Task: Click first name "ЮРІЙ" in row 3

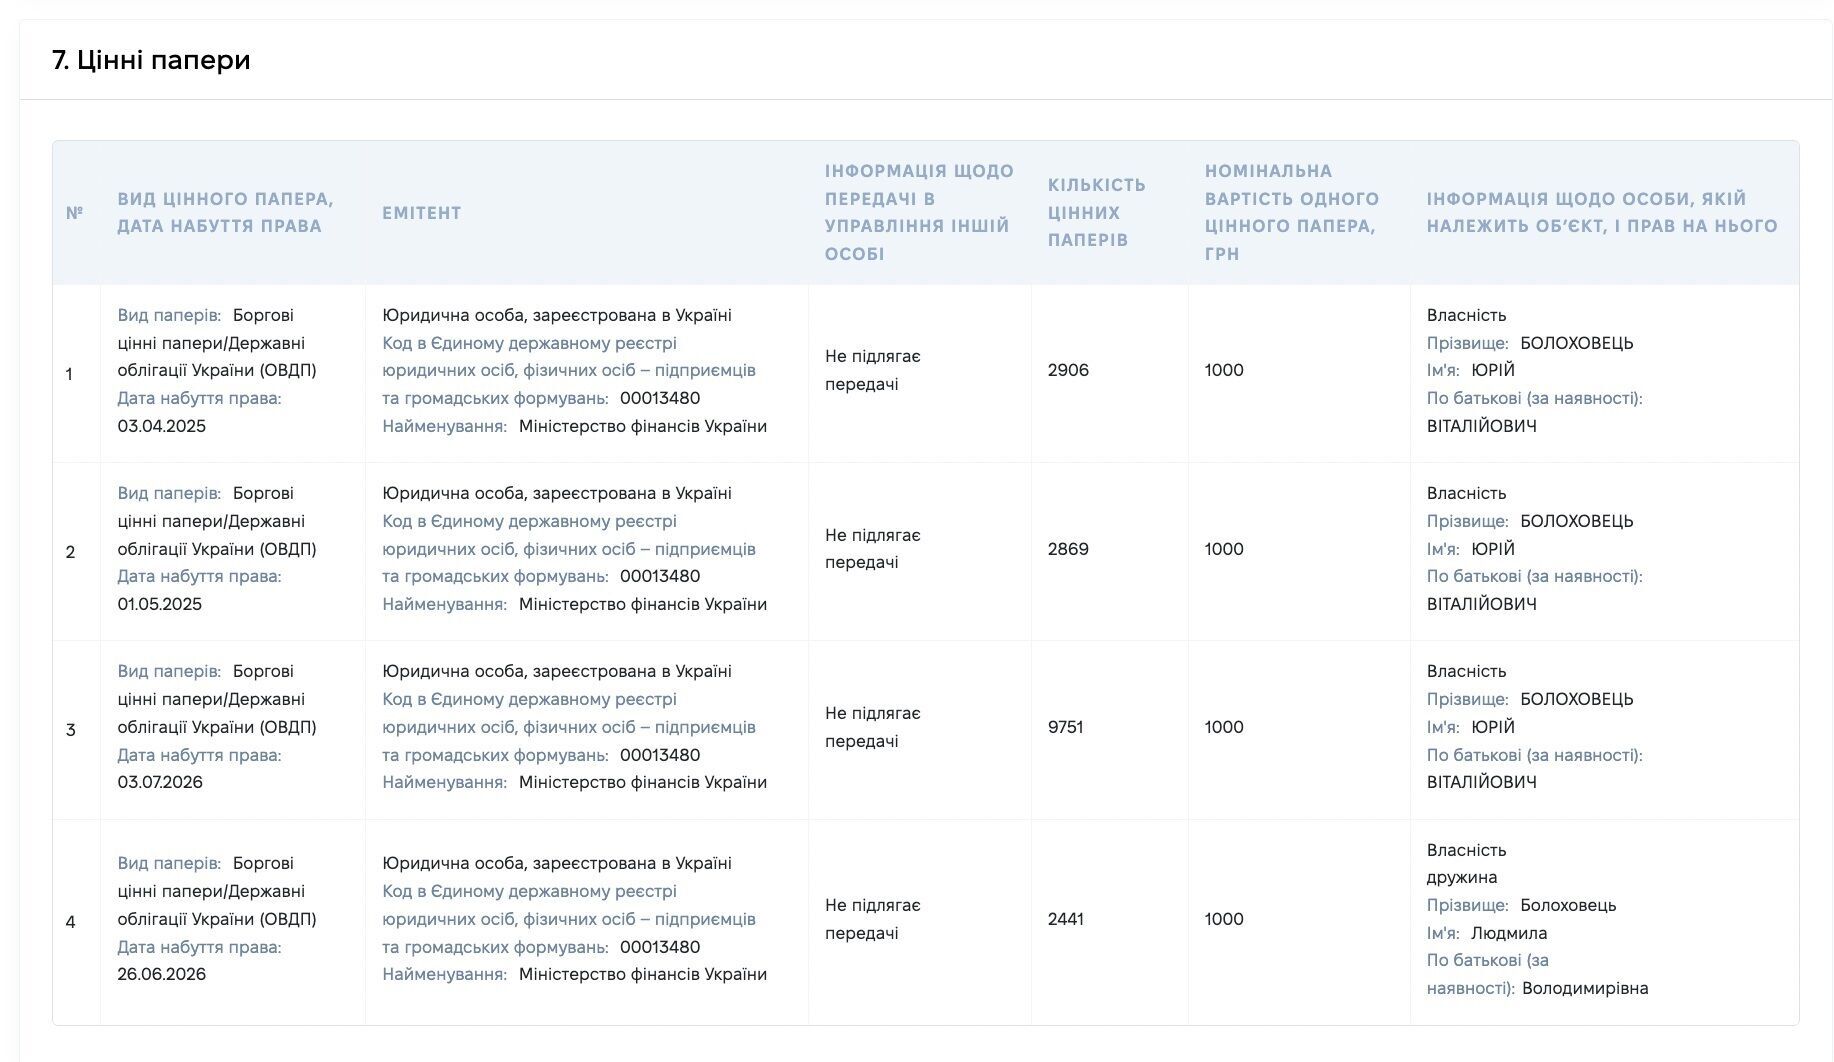Action: pos(1493,727)
